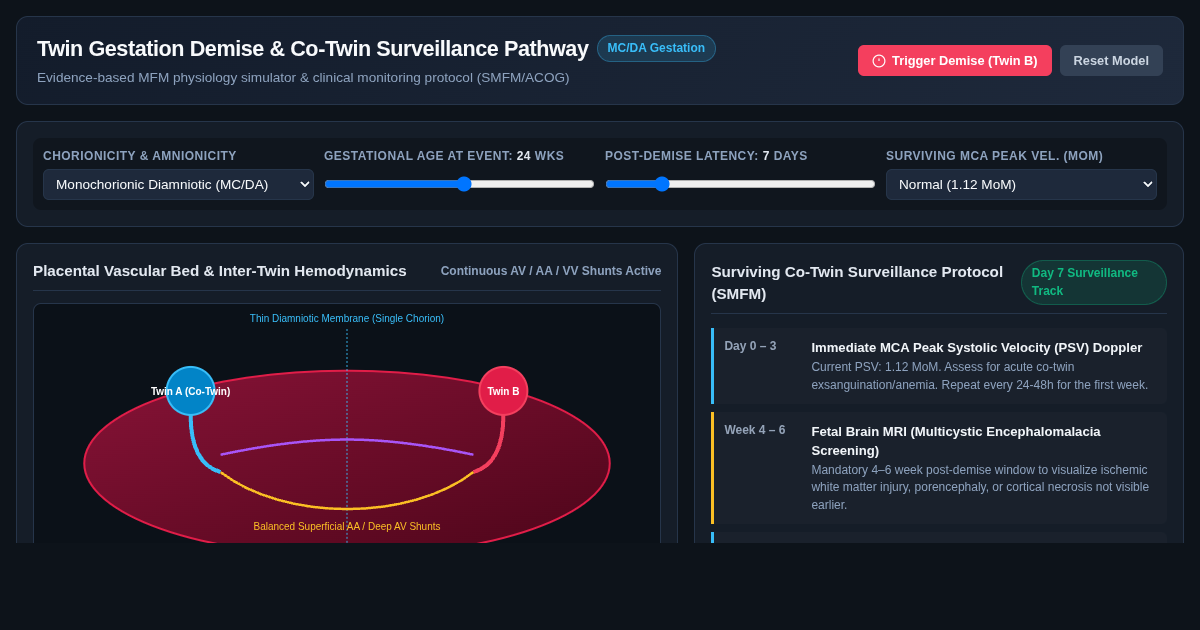Click the Thin Diamniotic Membrane label
Screen dimensions: 1200x630
click(x=347, y=319)
